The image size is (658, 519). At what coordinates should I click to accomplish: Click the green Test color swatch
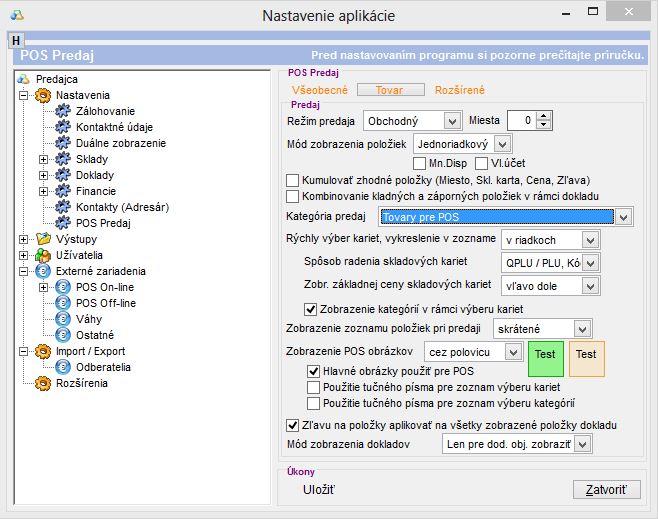pos(546,355)
